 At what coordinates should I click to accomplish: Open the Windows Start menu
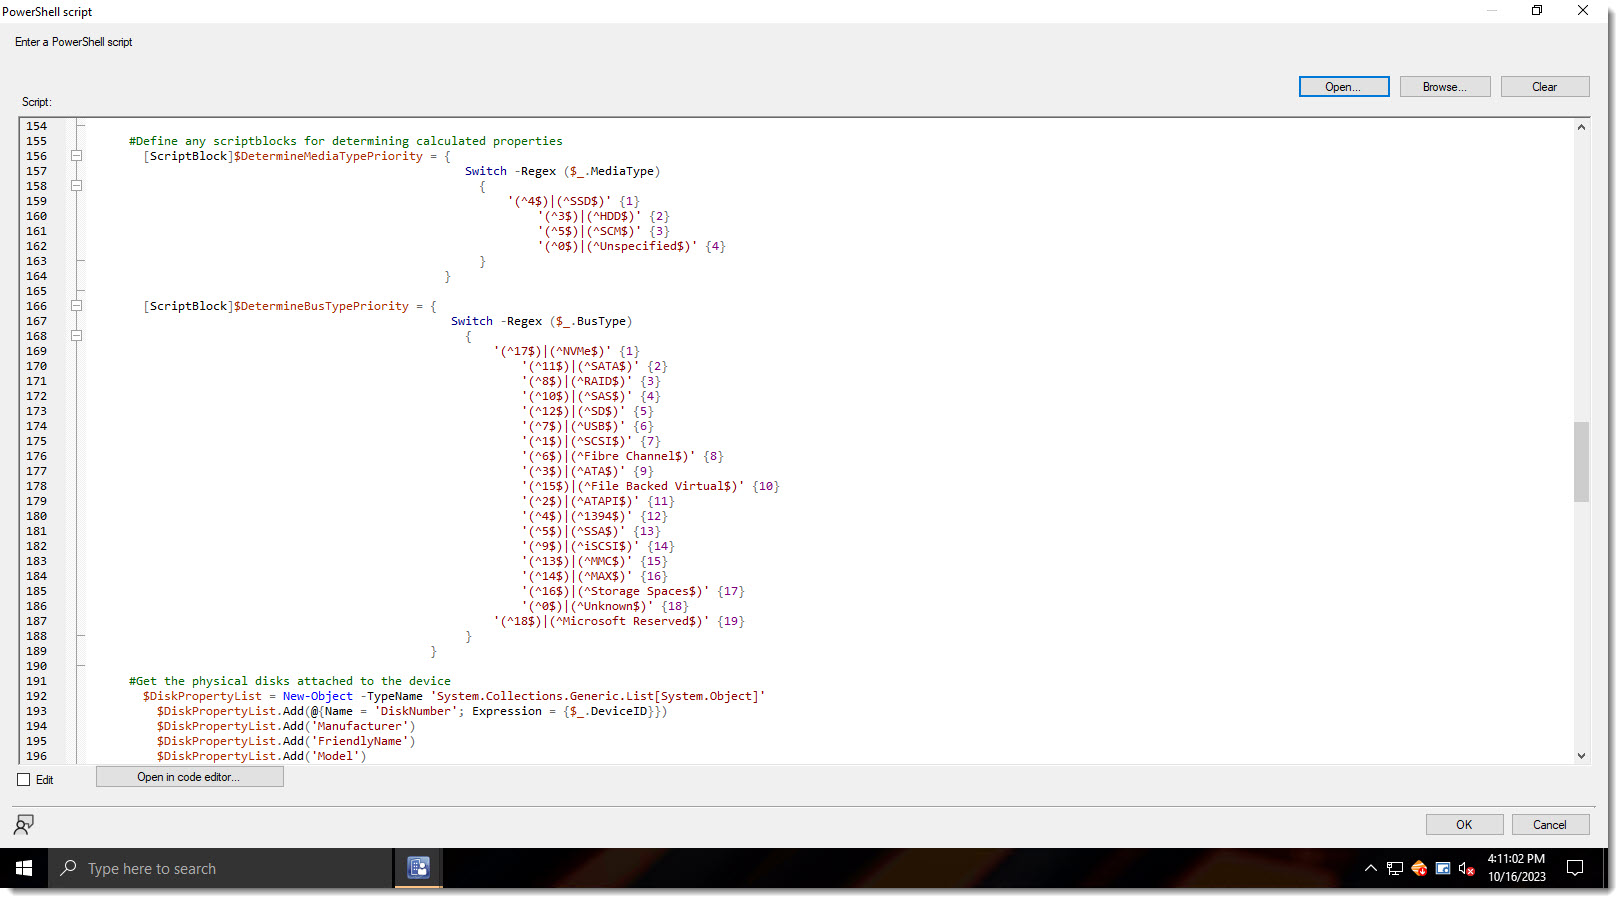coord(24,868)
